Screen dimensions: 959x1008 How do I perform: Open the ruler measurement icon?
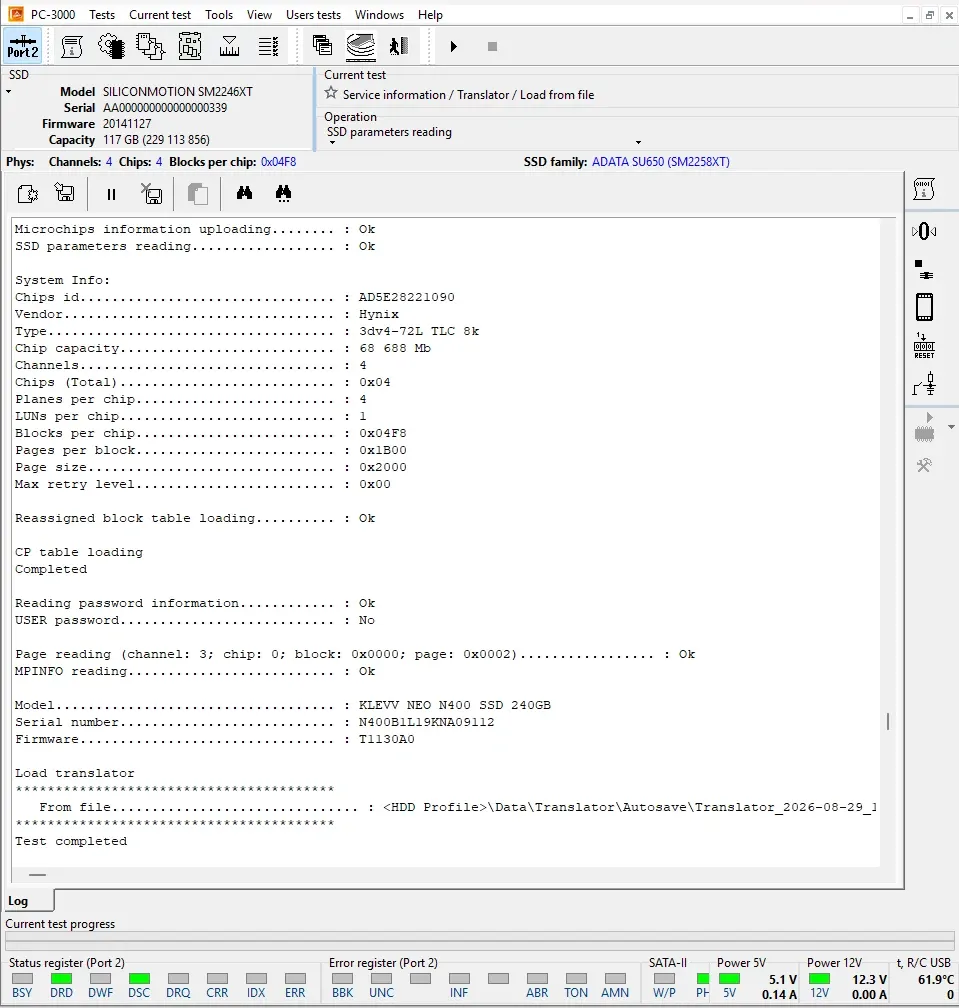pyautogui.click(x=229, y=46)
